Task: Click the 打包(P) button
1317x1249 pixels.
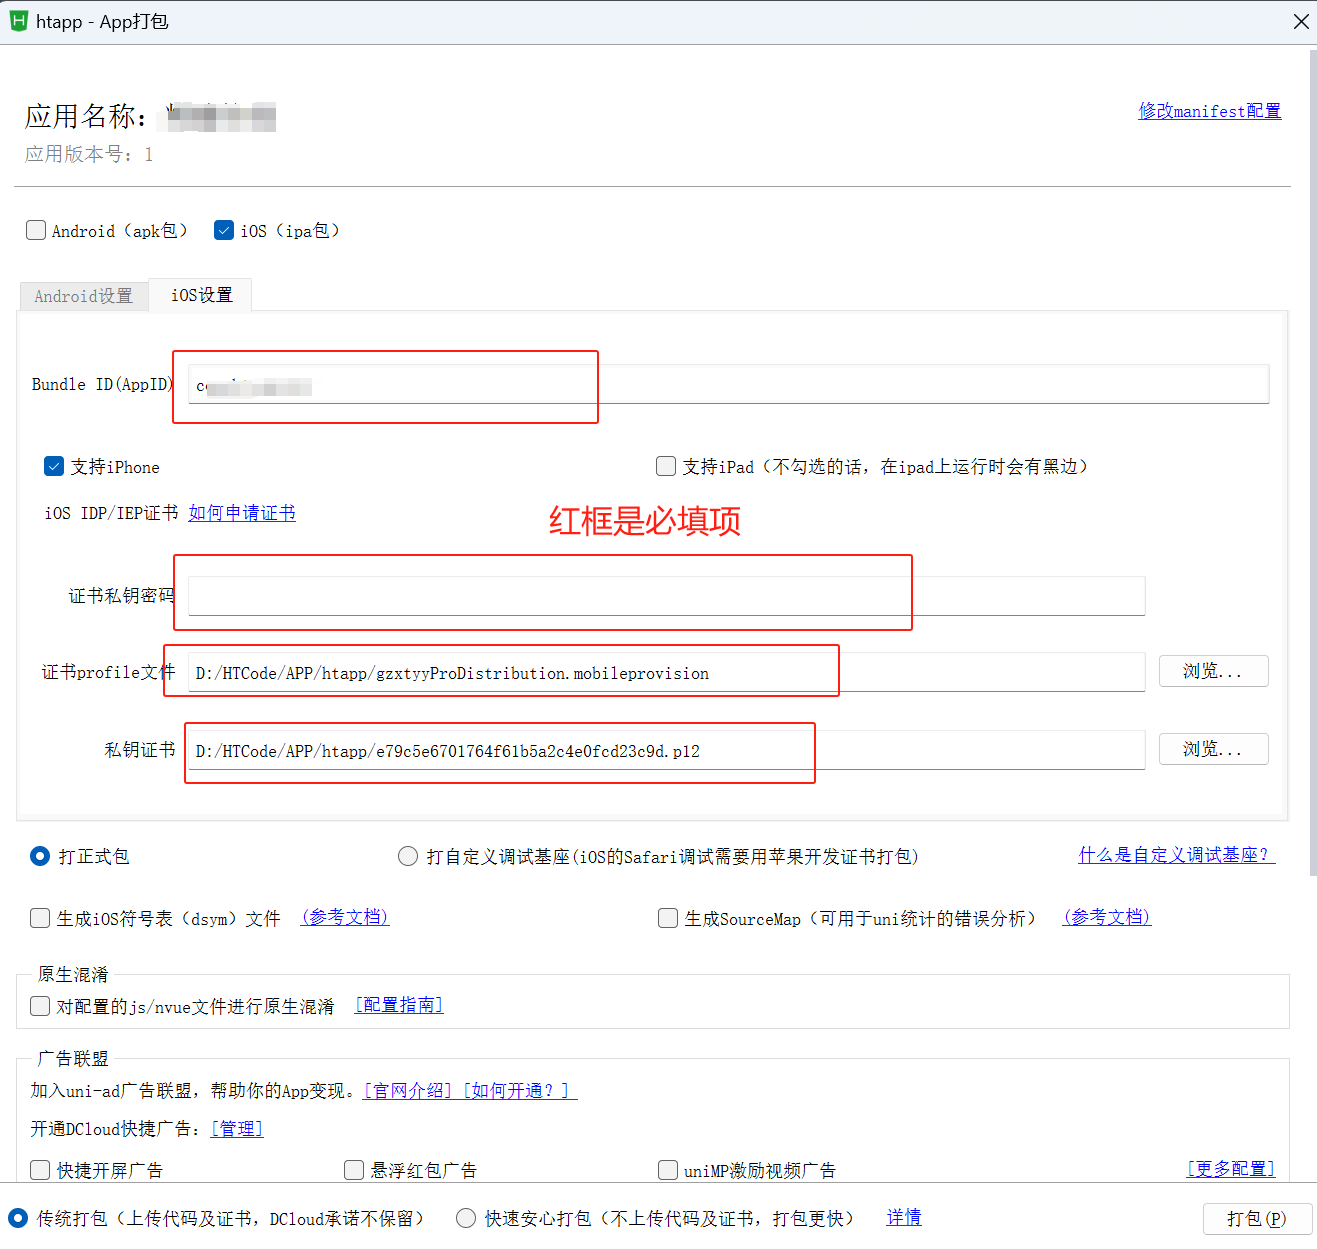Action: point(1256,1219)
